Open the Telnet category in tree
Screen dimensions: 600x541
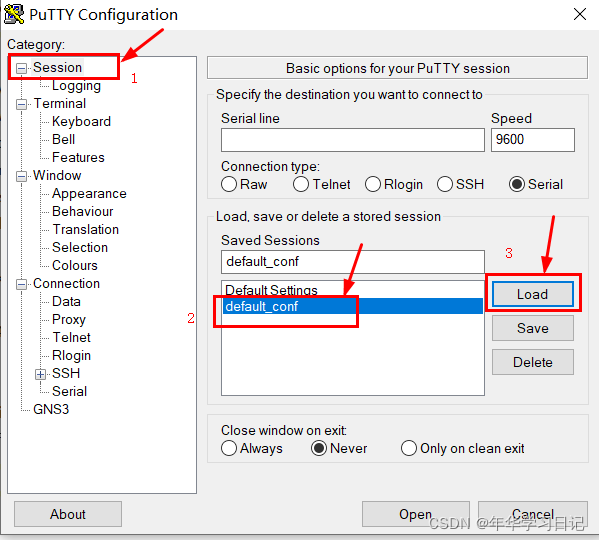[72, 337]
